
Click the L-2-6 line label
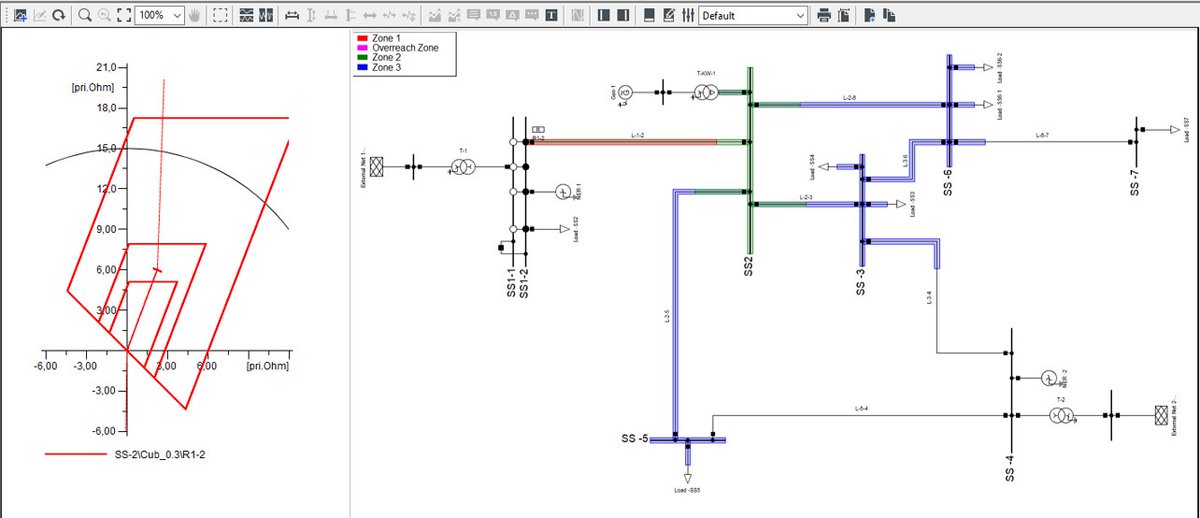tap(850, 98)
